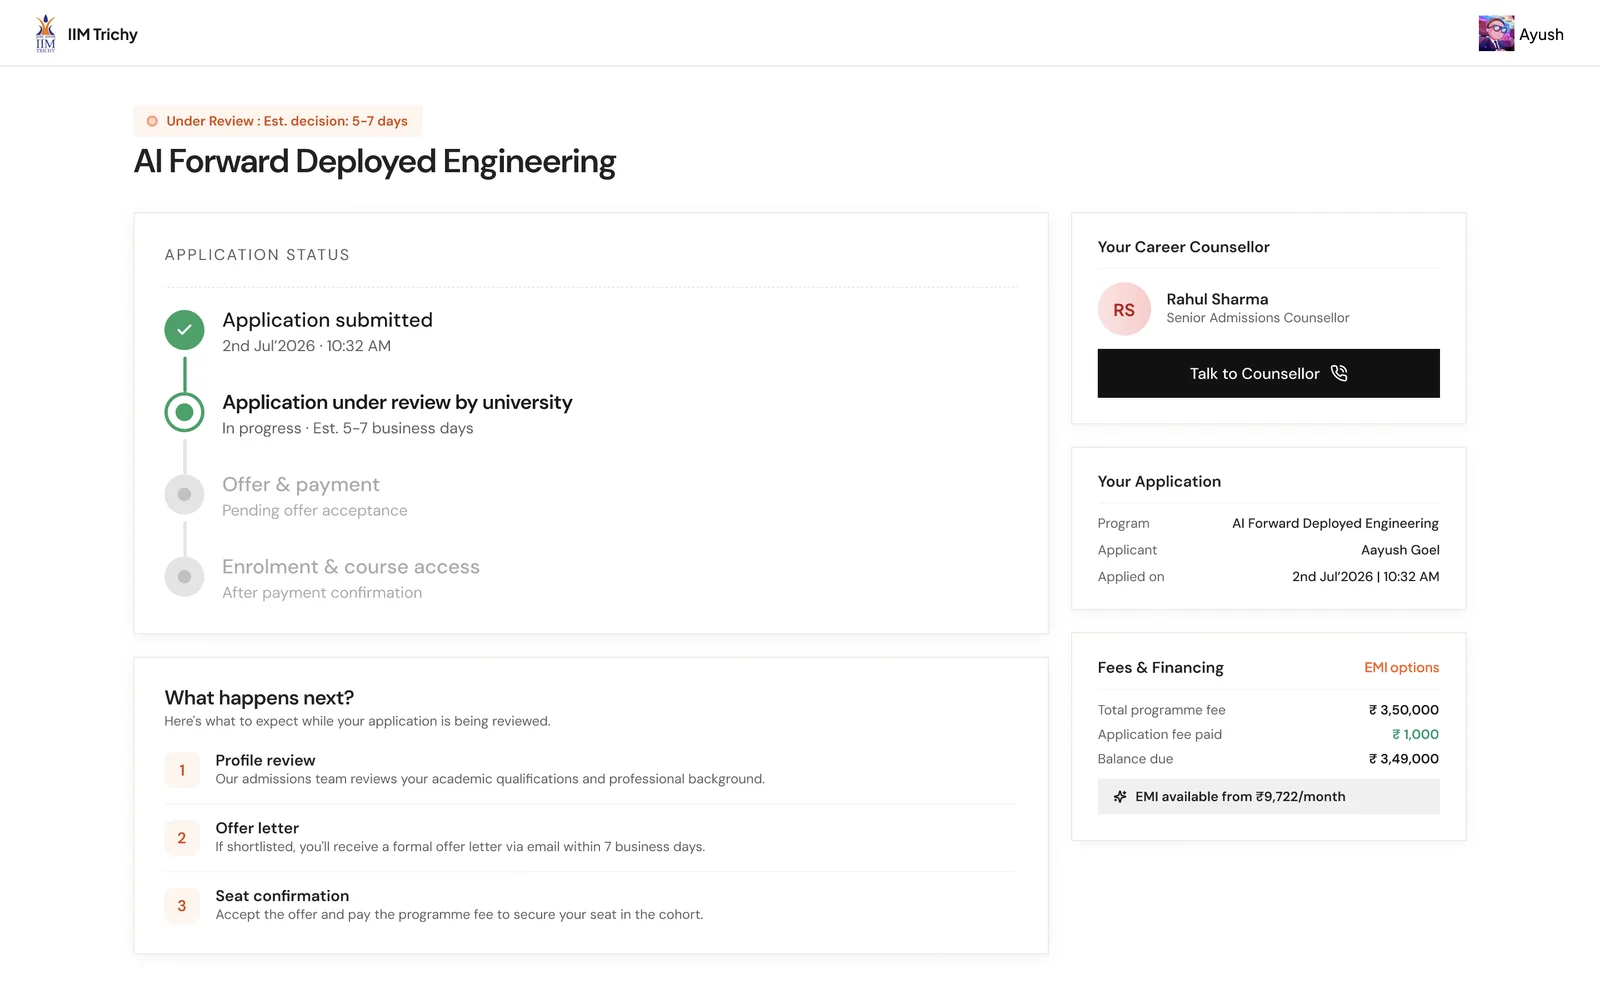The width and height of the screenshot is (1600, 1000).
Task: Click the What happens next? heading
Action: (x=259, y=698)
